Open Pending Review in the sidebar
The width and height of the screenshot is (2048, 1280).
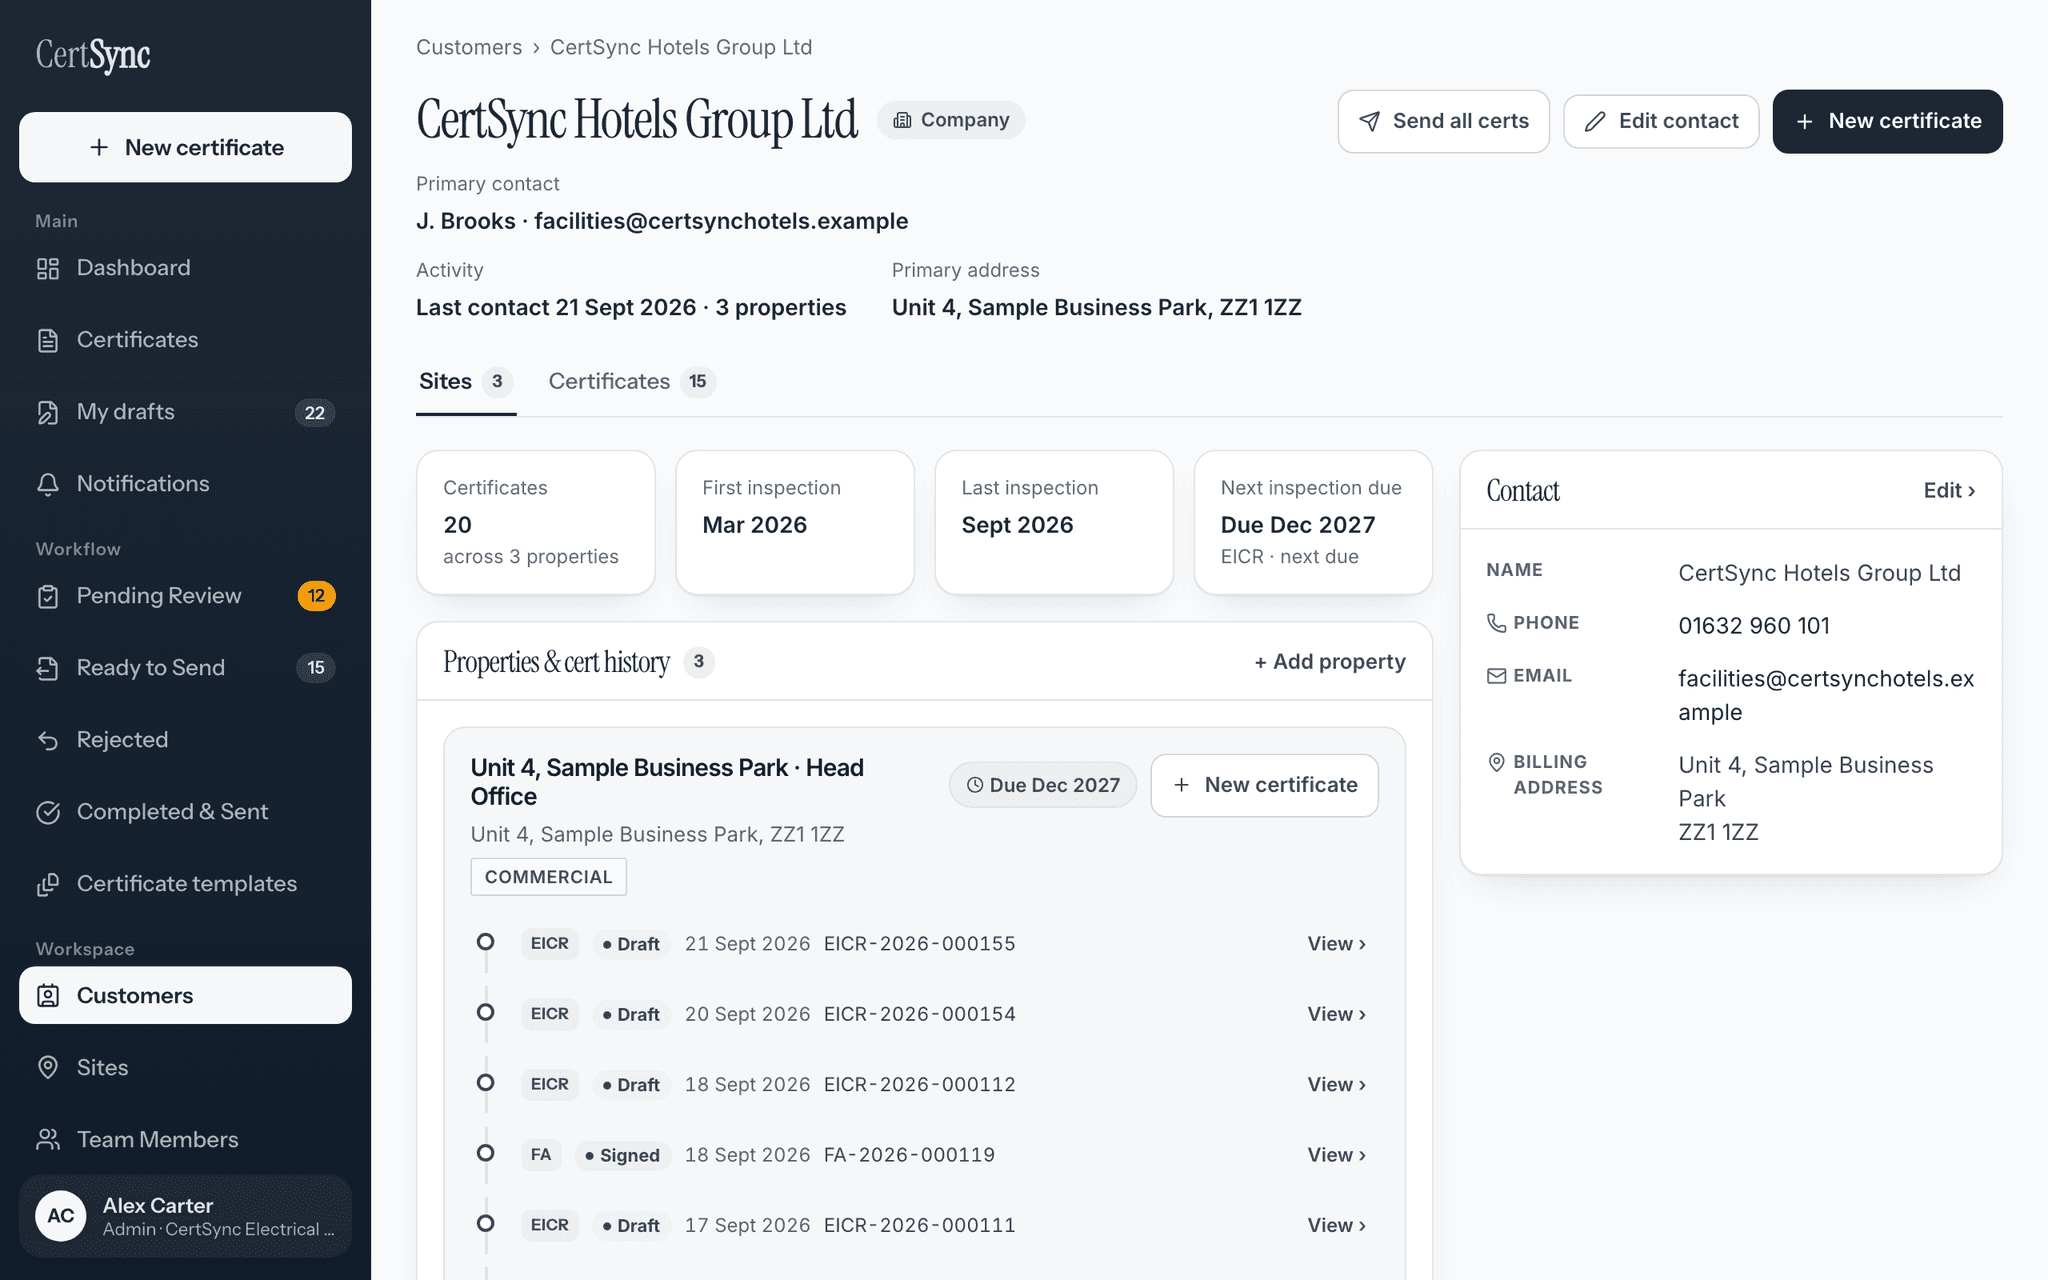(x=186, y=596)
